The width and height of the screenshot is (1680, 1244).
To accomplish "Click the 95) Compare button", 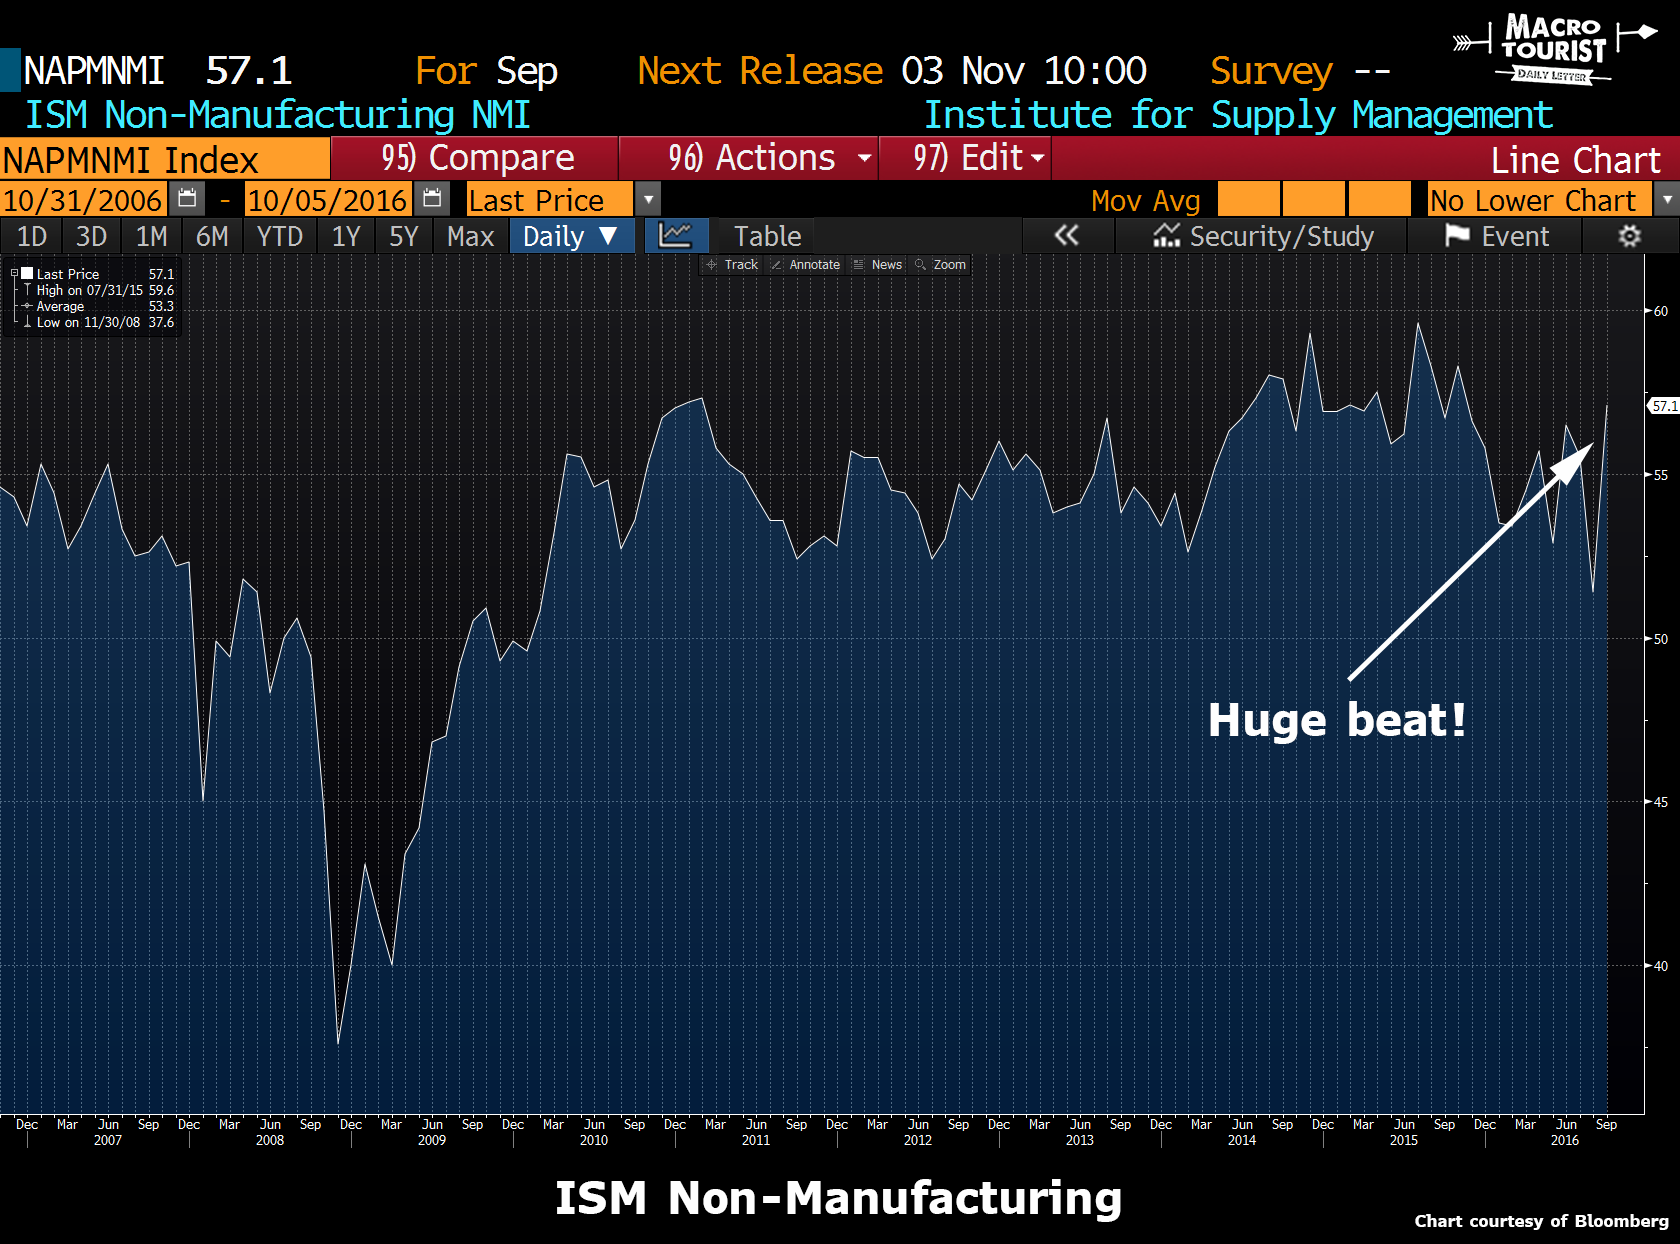I will tap(475, 158).
